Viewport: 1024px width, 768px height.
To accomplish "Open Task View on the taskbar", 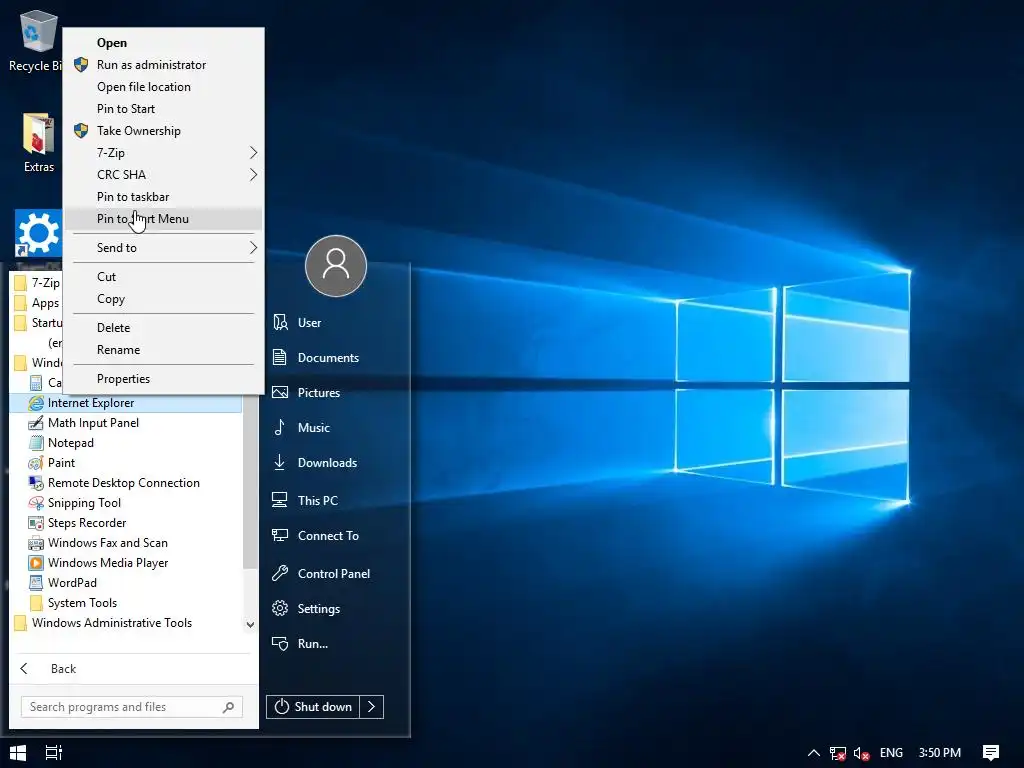I will click(x=54, y=752).
